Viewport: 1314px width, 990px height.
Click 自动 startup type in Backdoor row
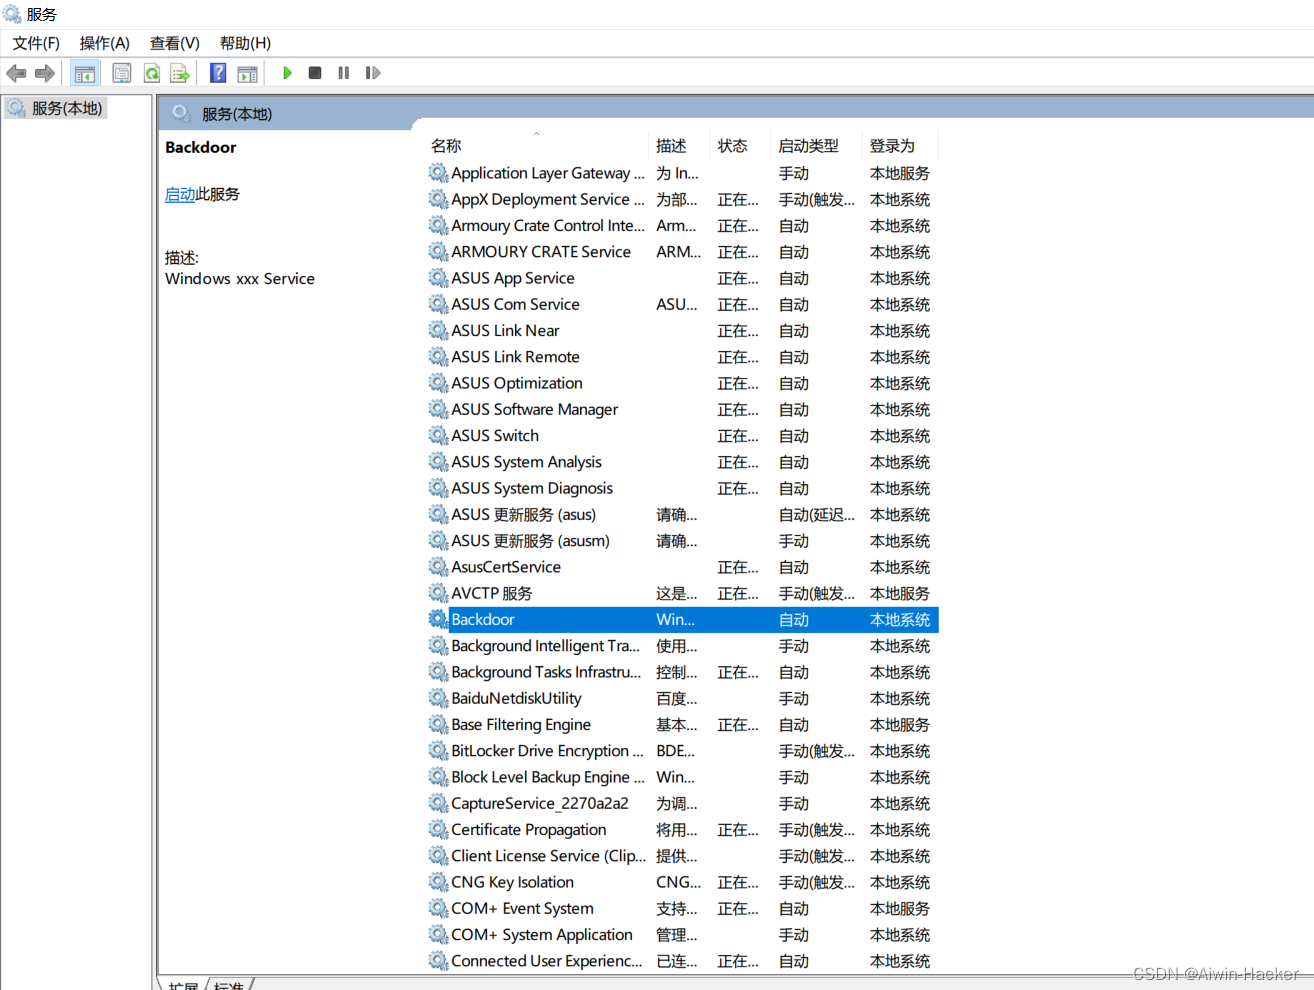tap(794, 620)
